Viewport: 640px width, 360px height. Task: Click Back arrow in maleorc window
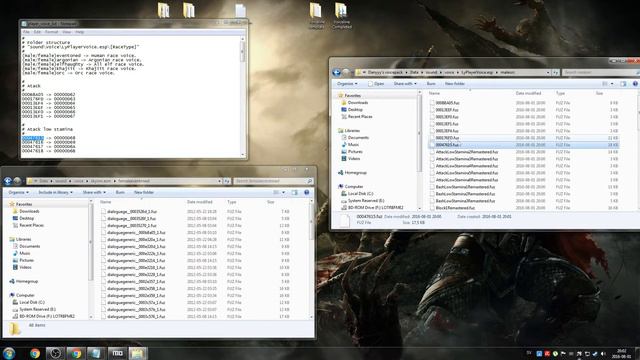pyautogui.click(x=337, y=72)
